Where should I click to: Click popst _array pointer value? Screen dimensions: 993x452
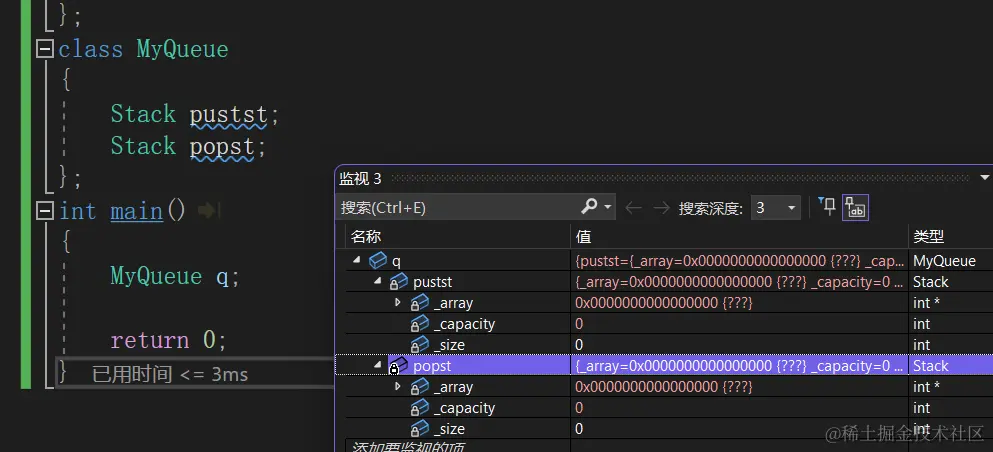(x=664, y=386)
